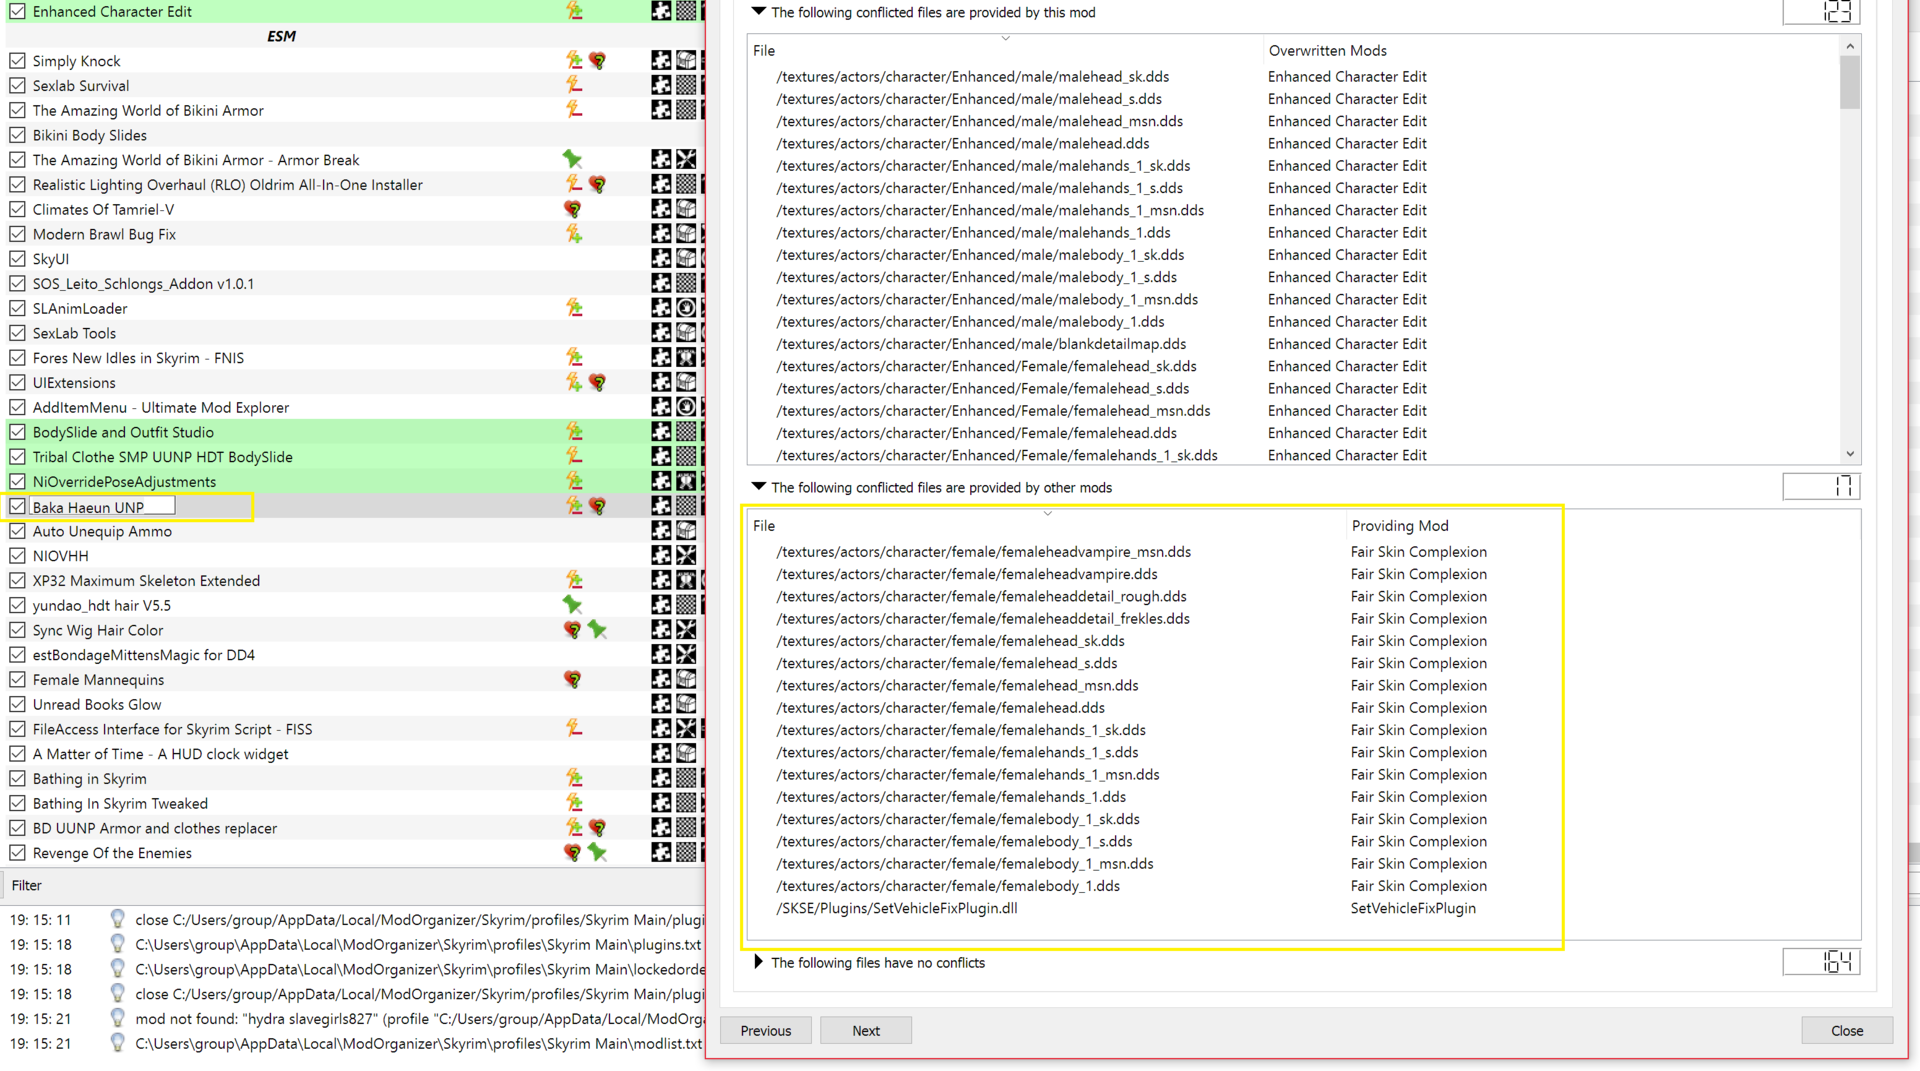Click the conflict icon for BodySlide and Outfit Studio
The height and width of the screenshot is (1071, 1920).
[x=574, y=432]
